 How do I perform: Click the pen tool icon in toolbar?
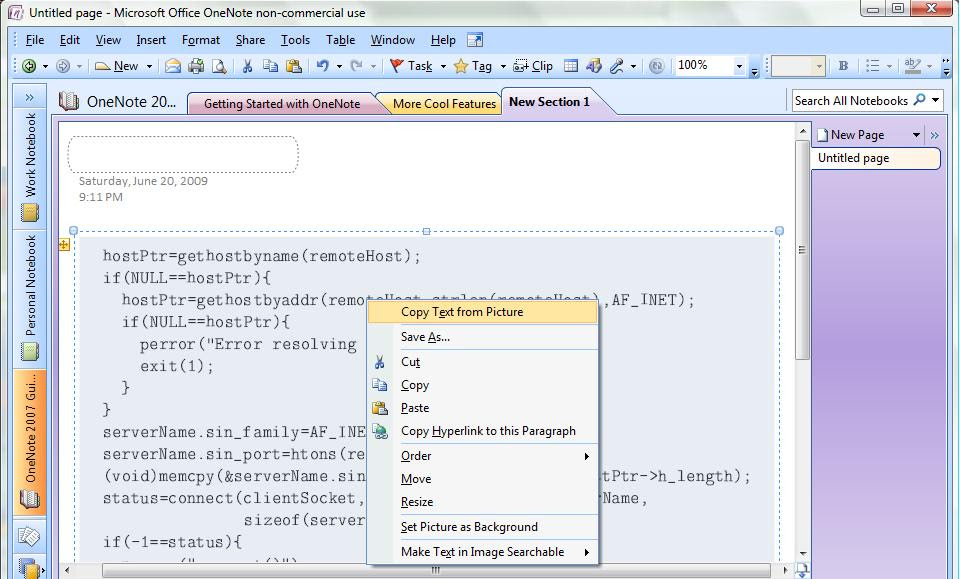coord(616,65)
